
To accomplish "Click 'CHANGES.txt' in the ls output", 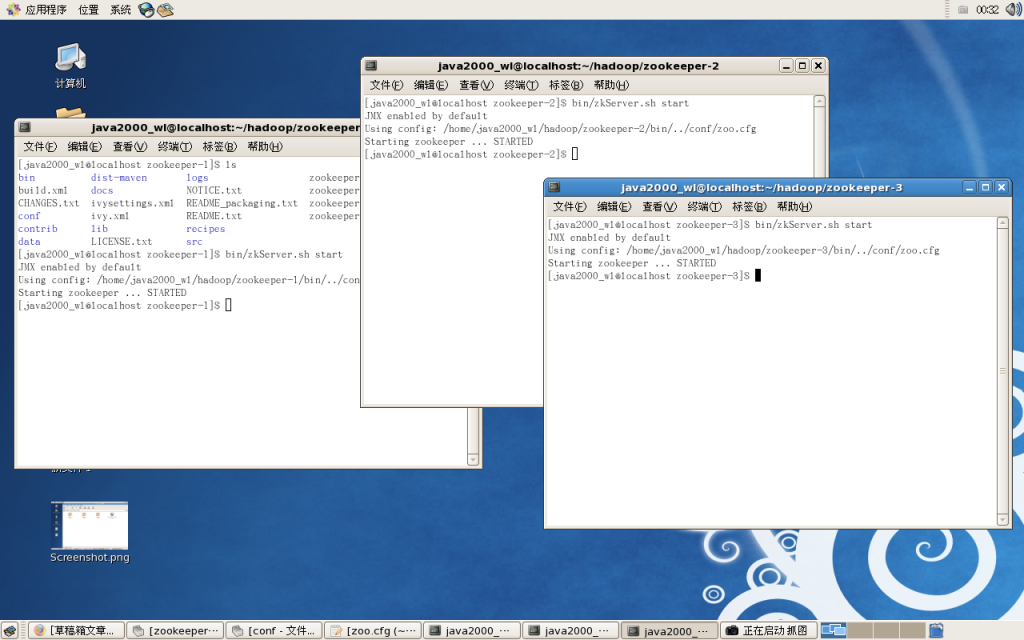I will pyautogui.click(x=48, y=203).
